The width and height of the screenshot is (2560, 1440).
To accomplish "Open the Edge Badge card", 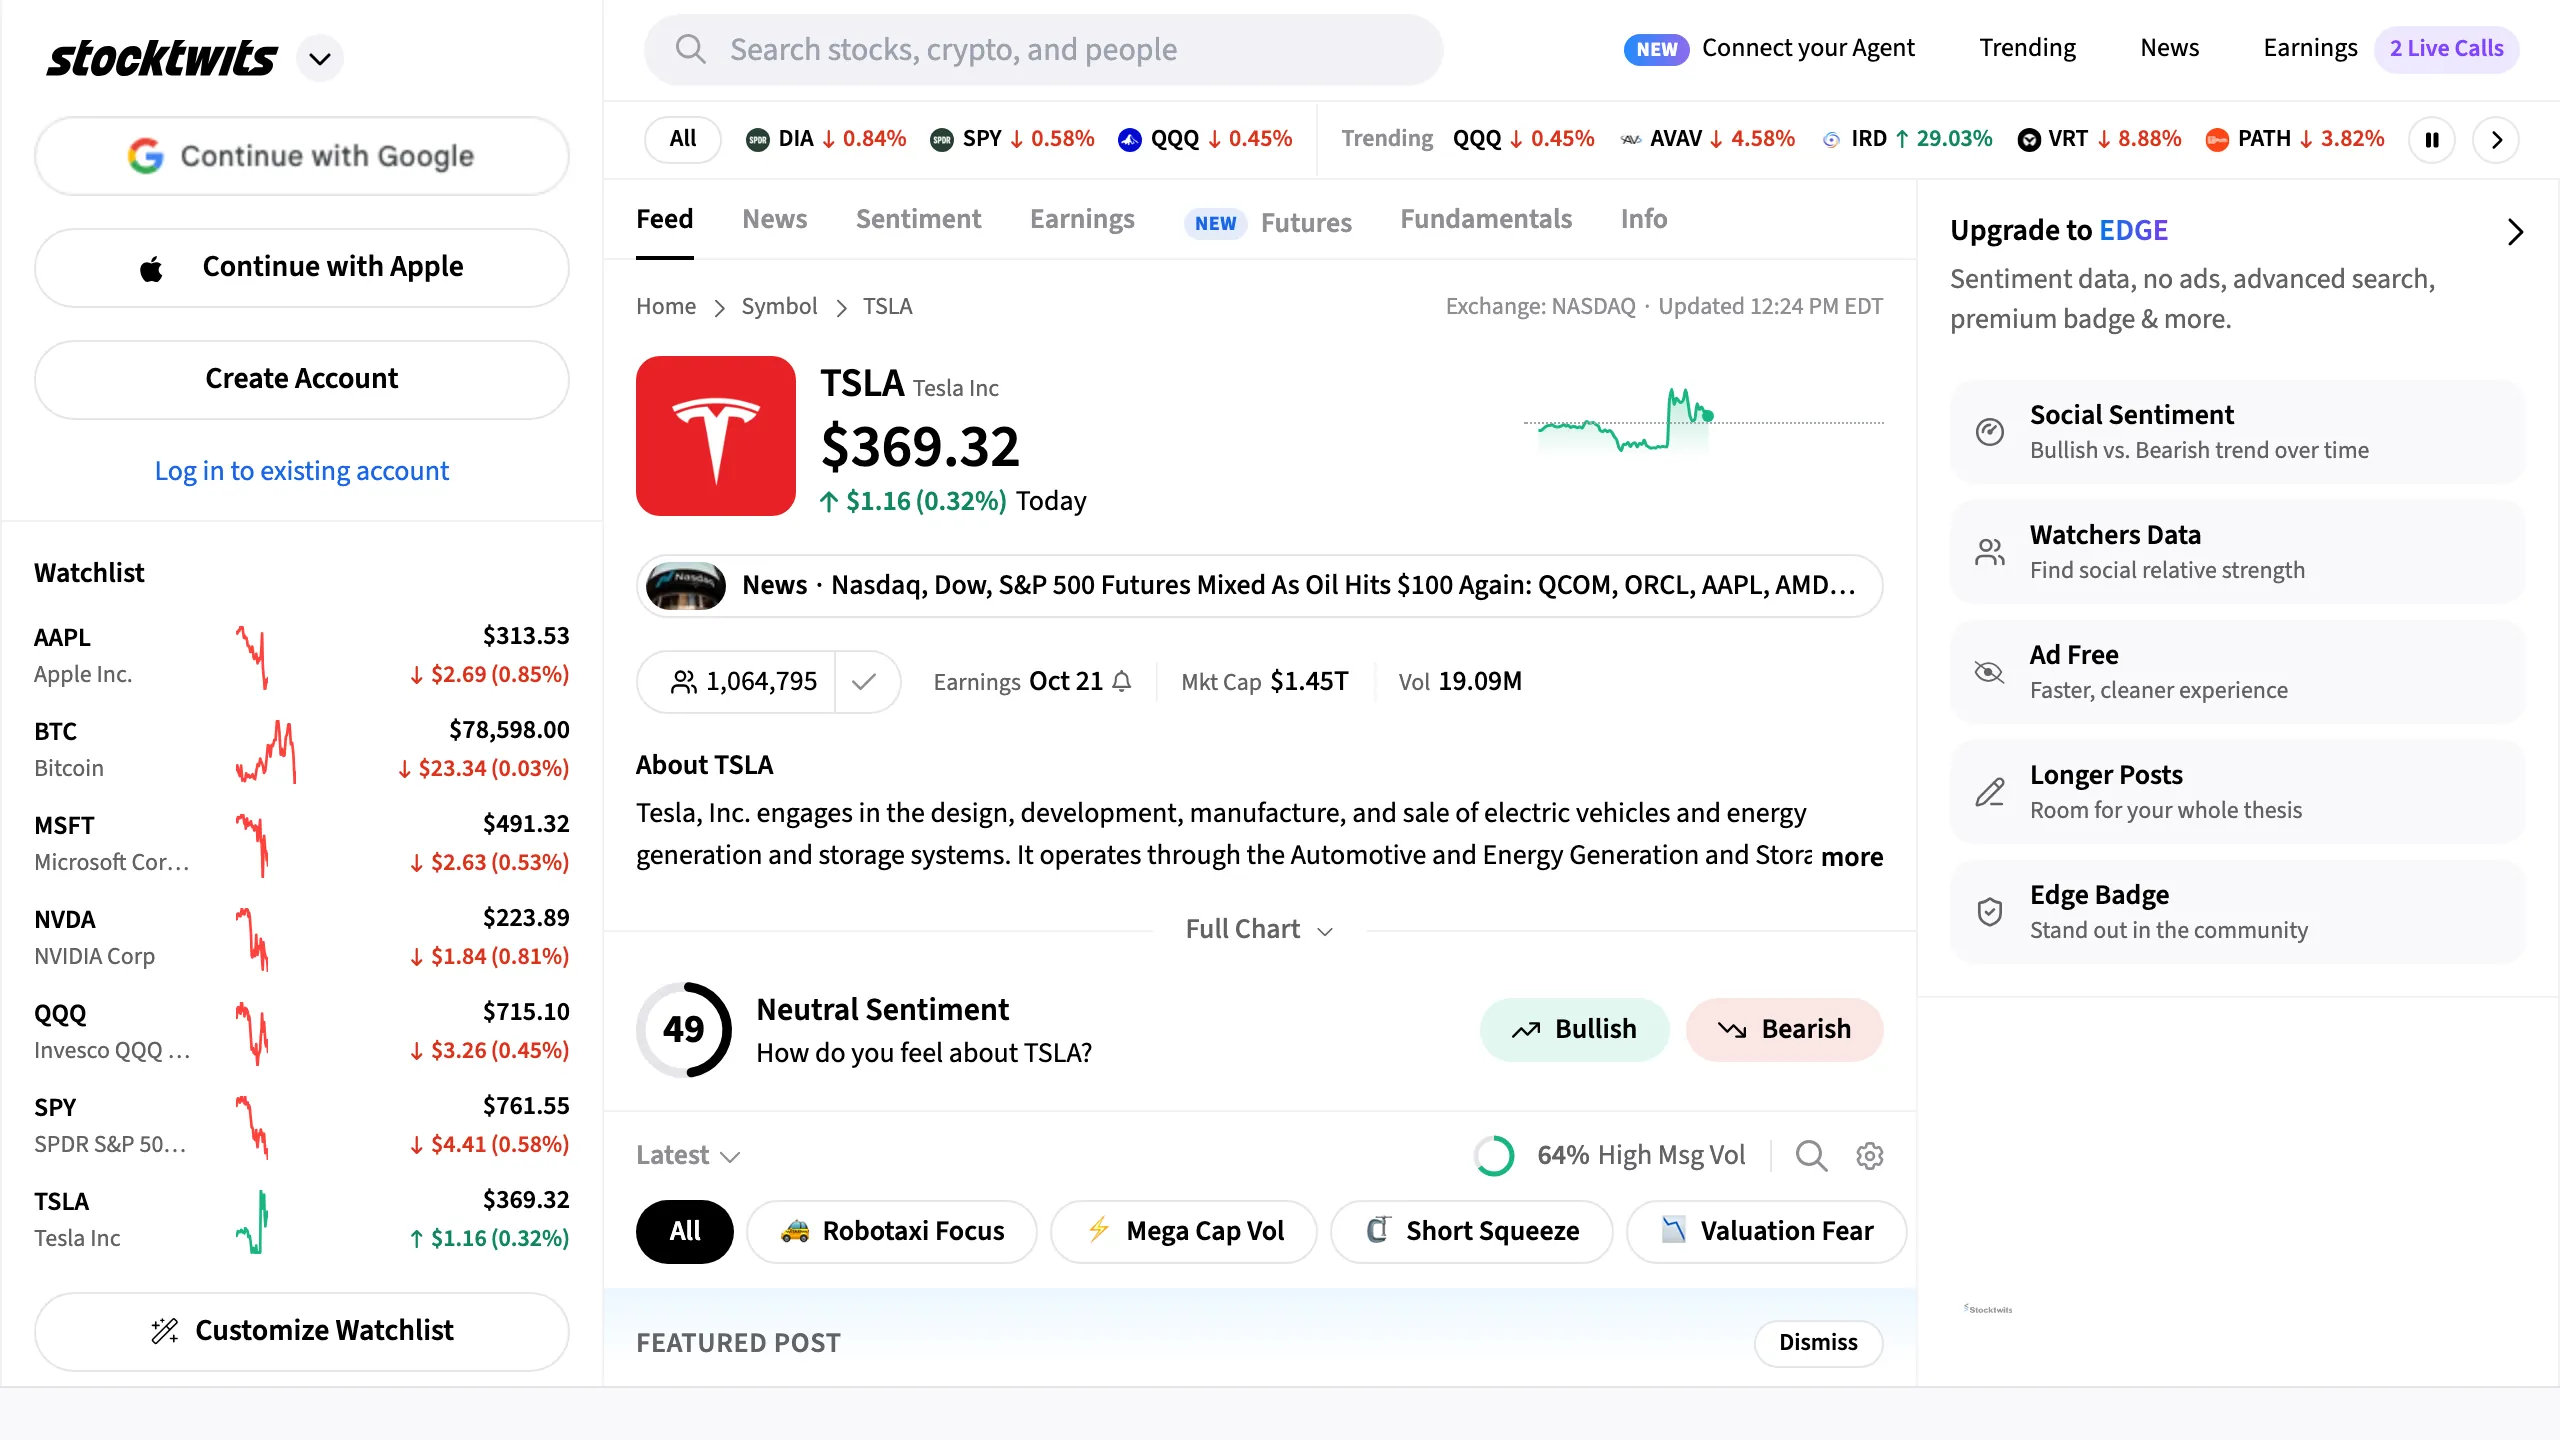I will click(x=2237, y=912).
